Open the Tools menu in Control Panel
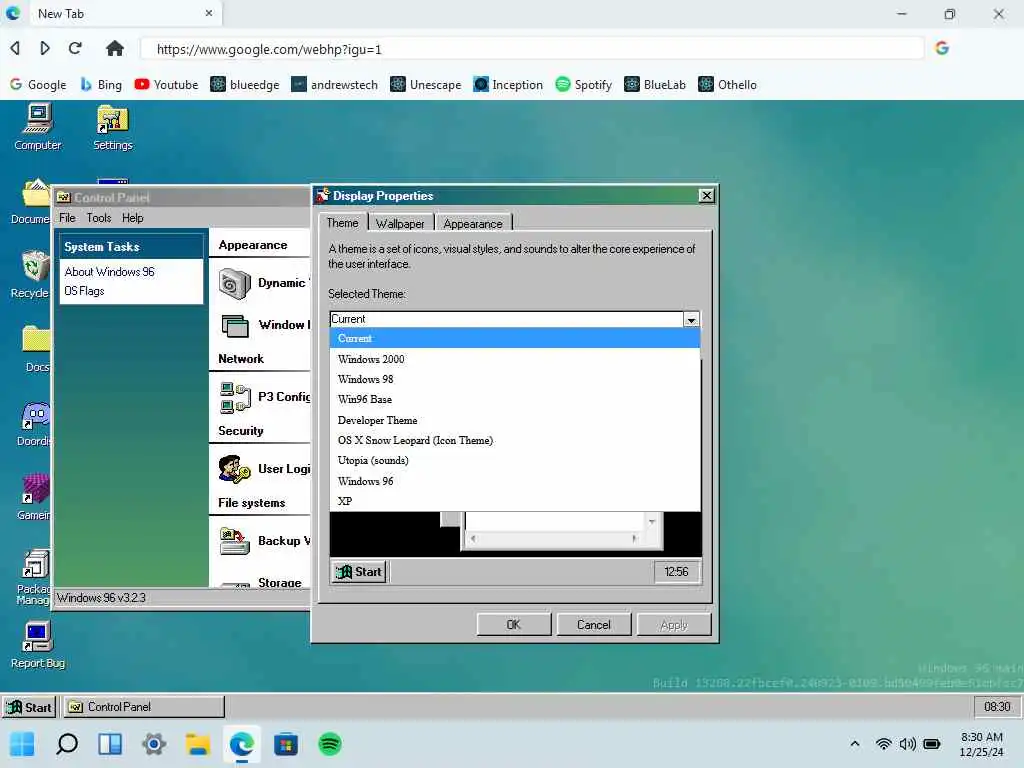Viewport: 1024px width, 768px height. (x=99, y=218)
